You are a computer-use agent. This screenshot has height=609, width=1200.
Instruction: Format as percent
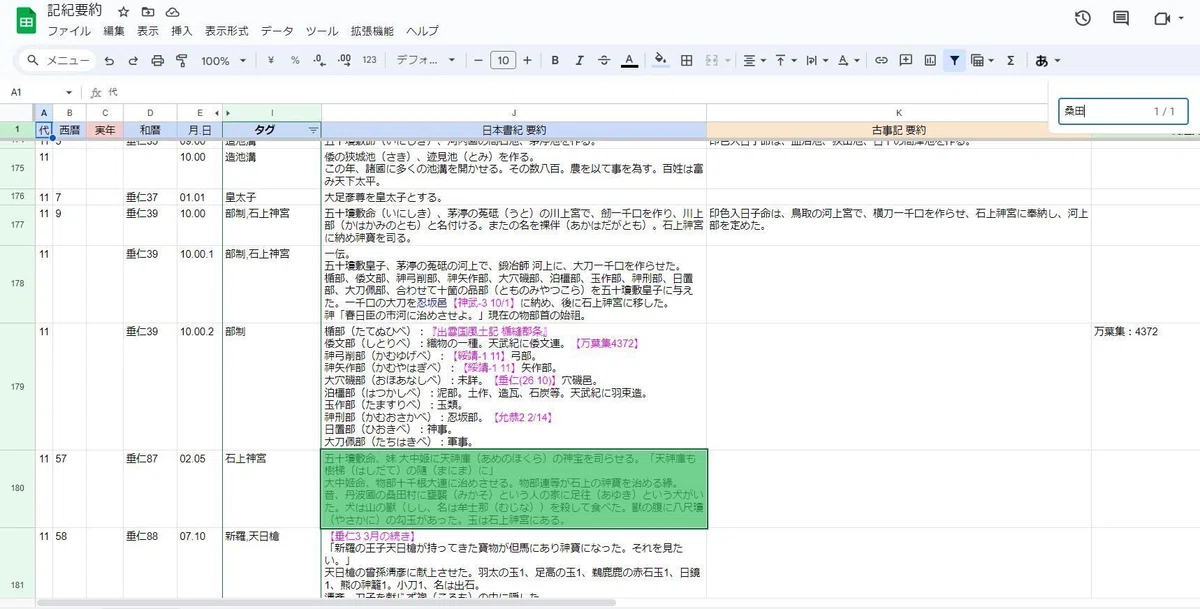295,61
